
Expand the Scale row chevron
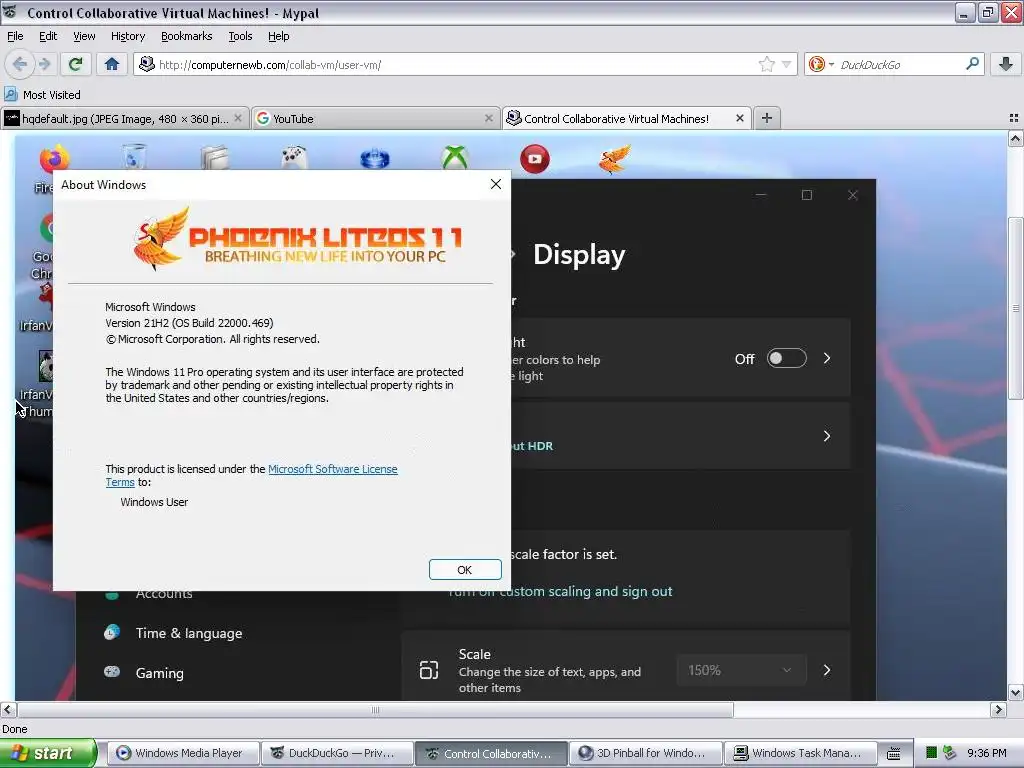827,670
